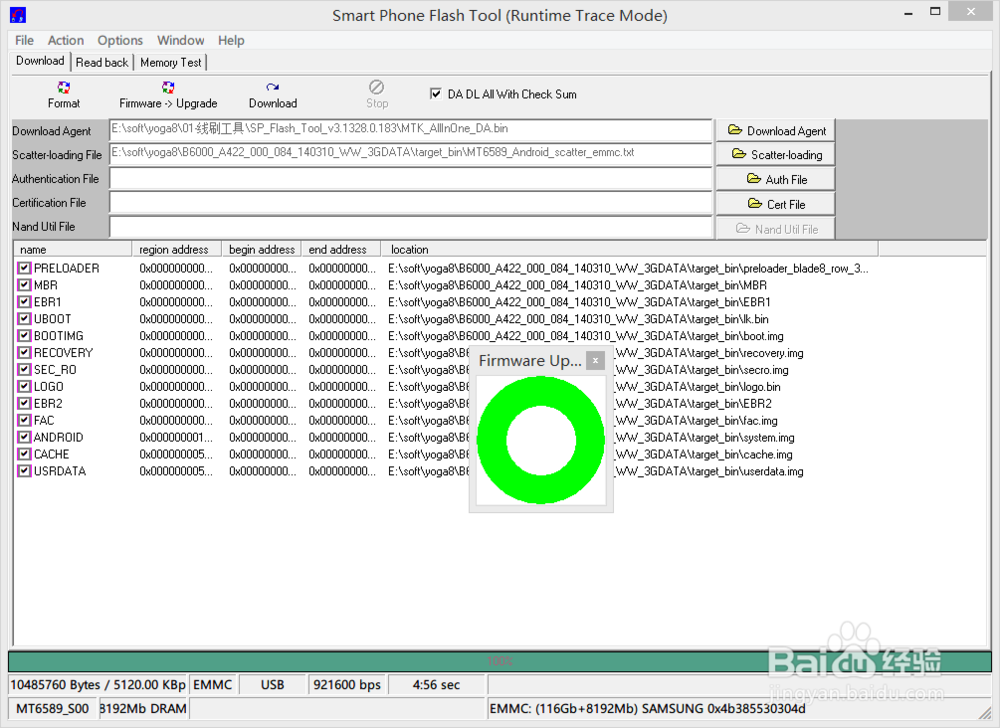This screenshot has width=1000, height=728.
Task: Start Firmware -> Upgrade from toolbar
Action: [x=168, y=94]
